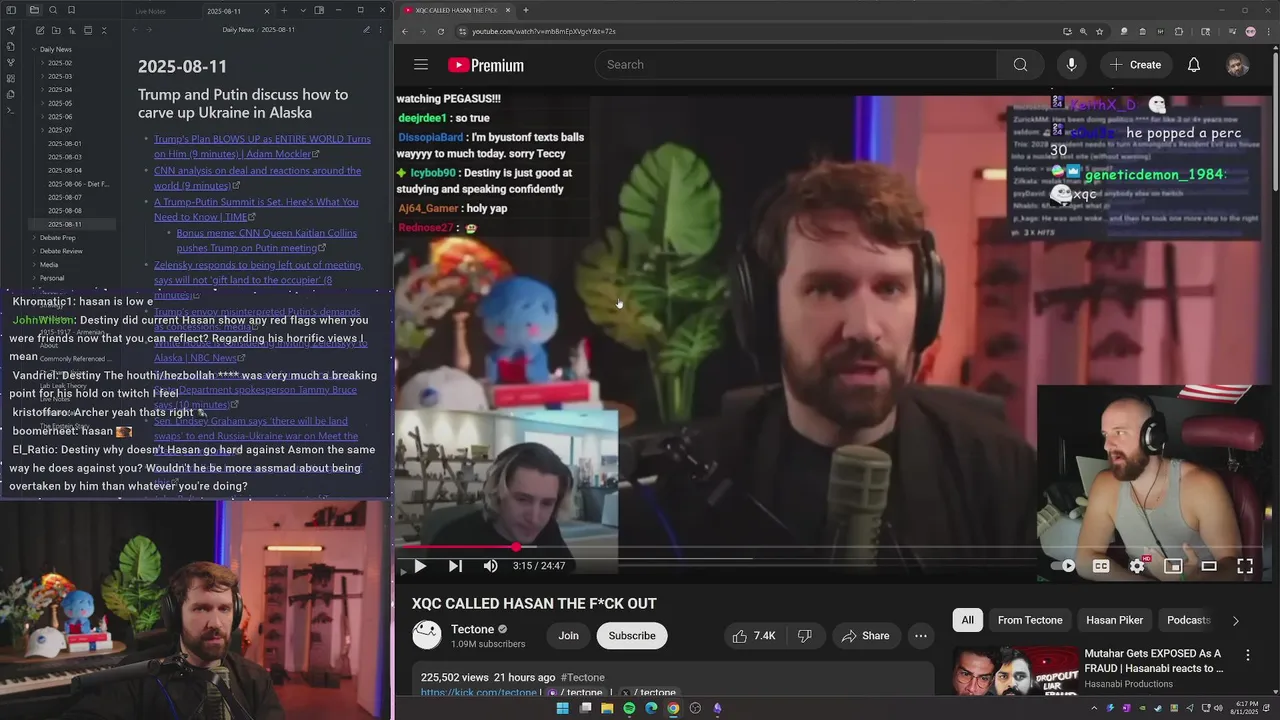This screenshot has height=720, width=1280.
Task: Open the Windows Start menu
Action: pos(562,708)
